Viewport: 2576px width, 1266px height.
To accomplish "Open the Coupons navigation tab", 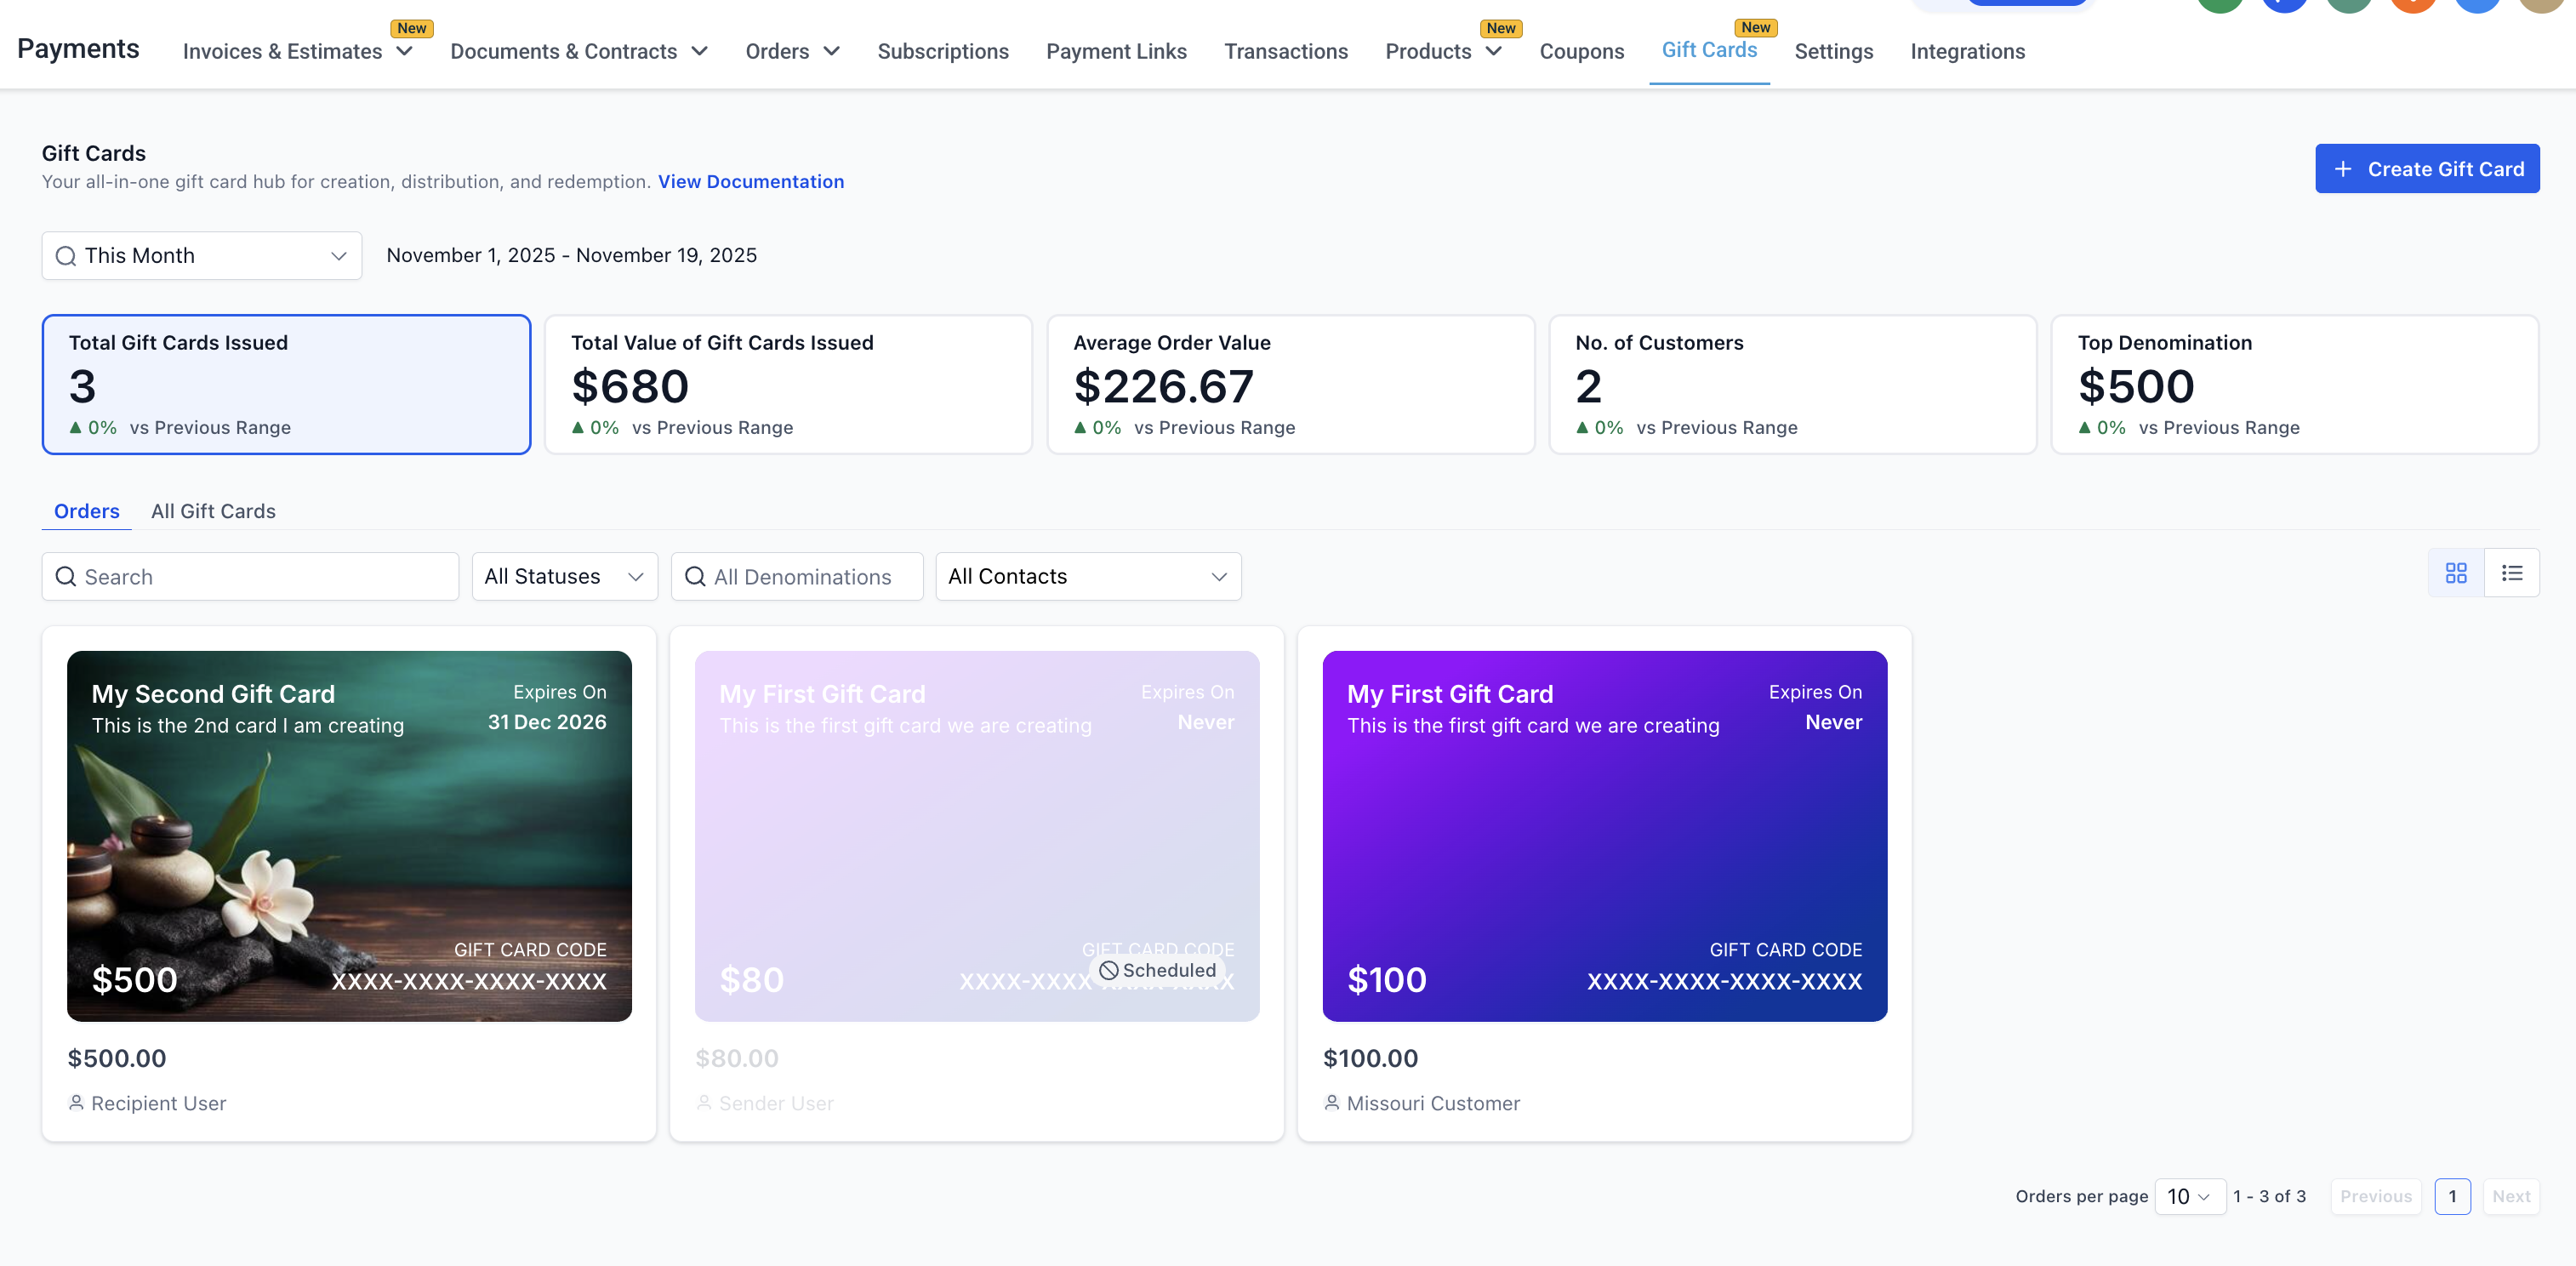I will [1581, 52].
